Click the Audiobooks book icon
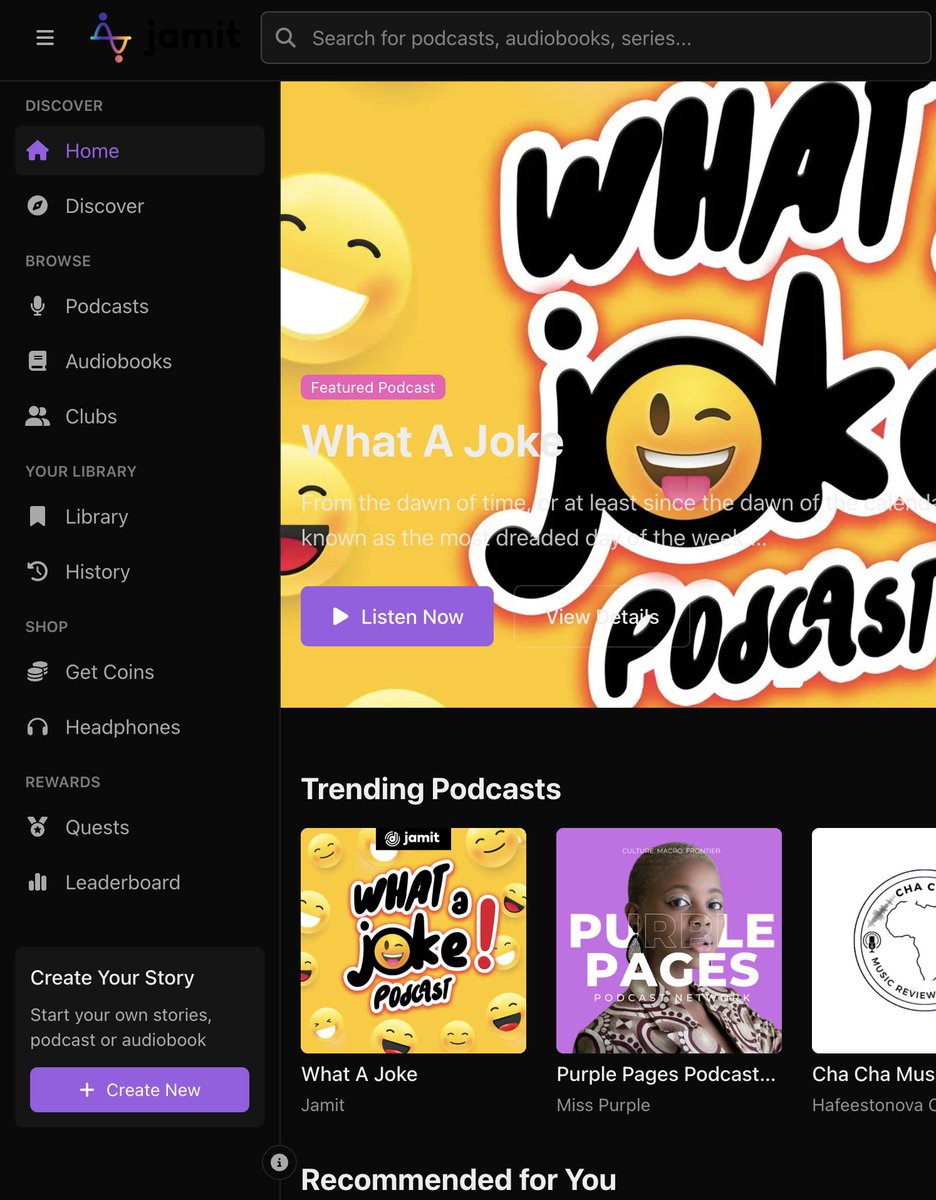936x1200 pixels. point(38,361)
